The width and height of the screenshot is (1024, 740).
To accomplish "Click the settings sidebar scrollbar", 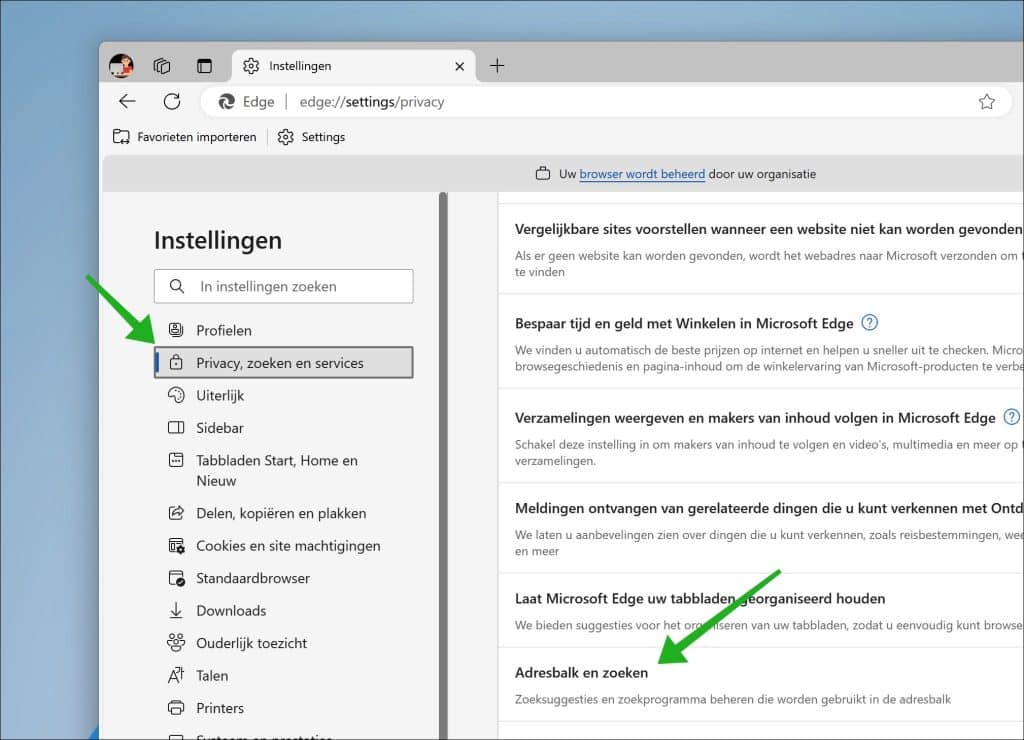I will point(443,465).
